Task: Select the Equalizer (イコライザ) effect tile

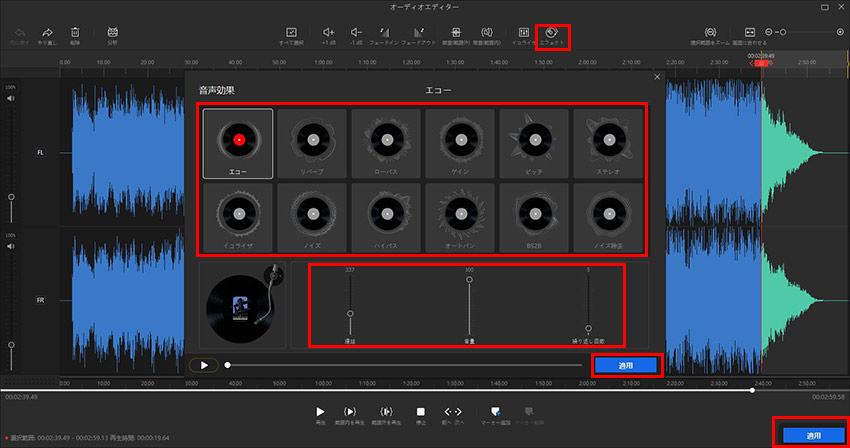Action: click(x=238, y=218)
